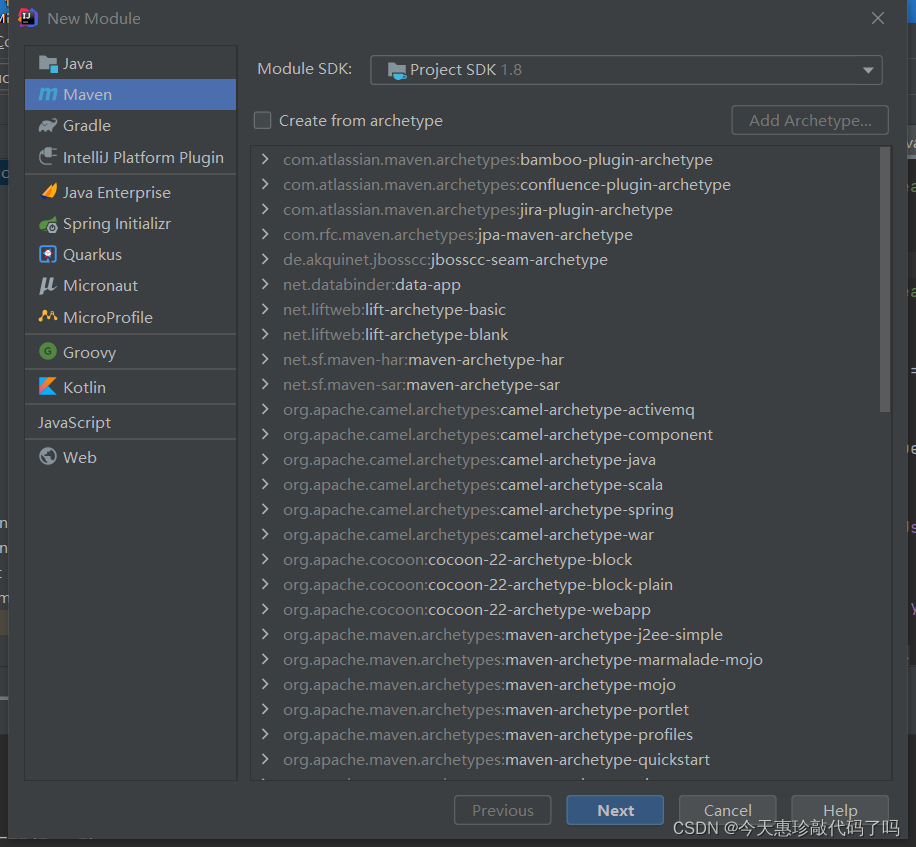This screenshot has height=847, width=916.
Task: Select maven-archetype-har row
Action: 567,360
